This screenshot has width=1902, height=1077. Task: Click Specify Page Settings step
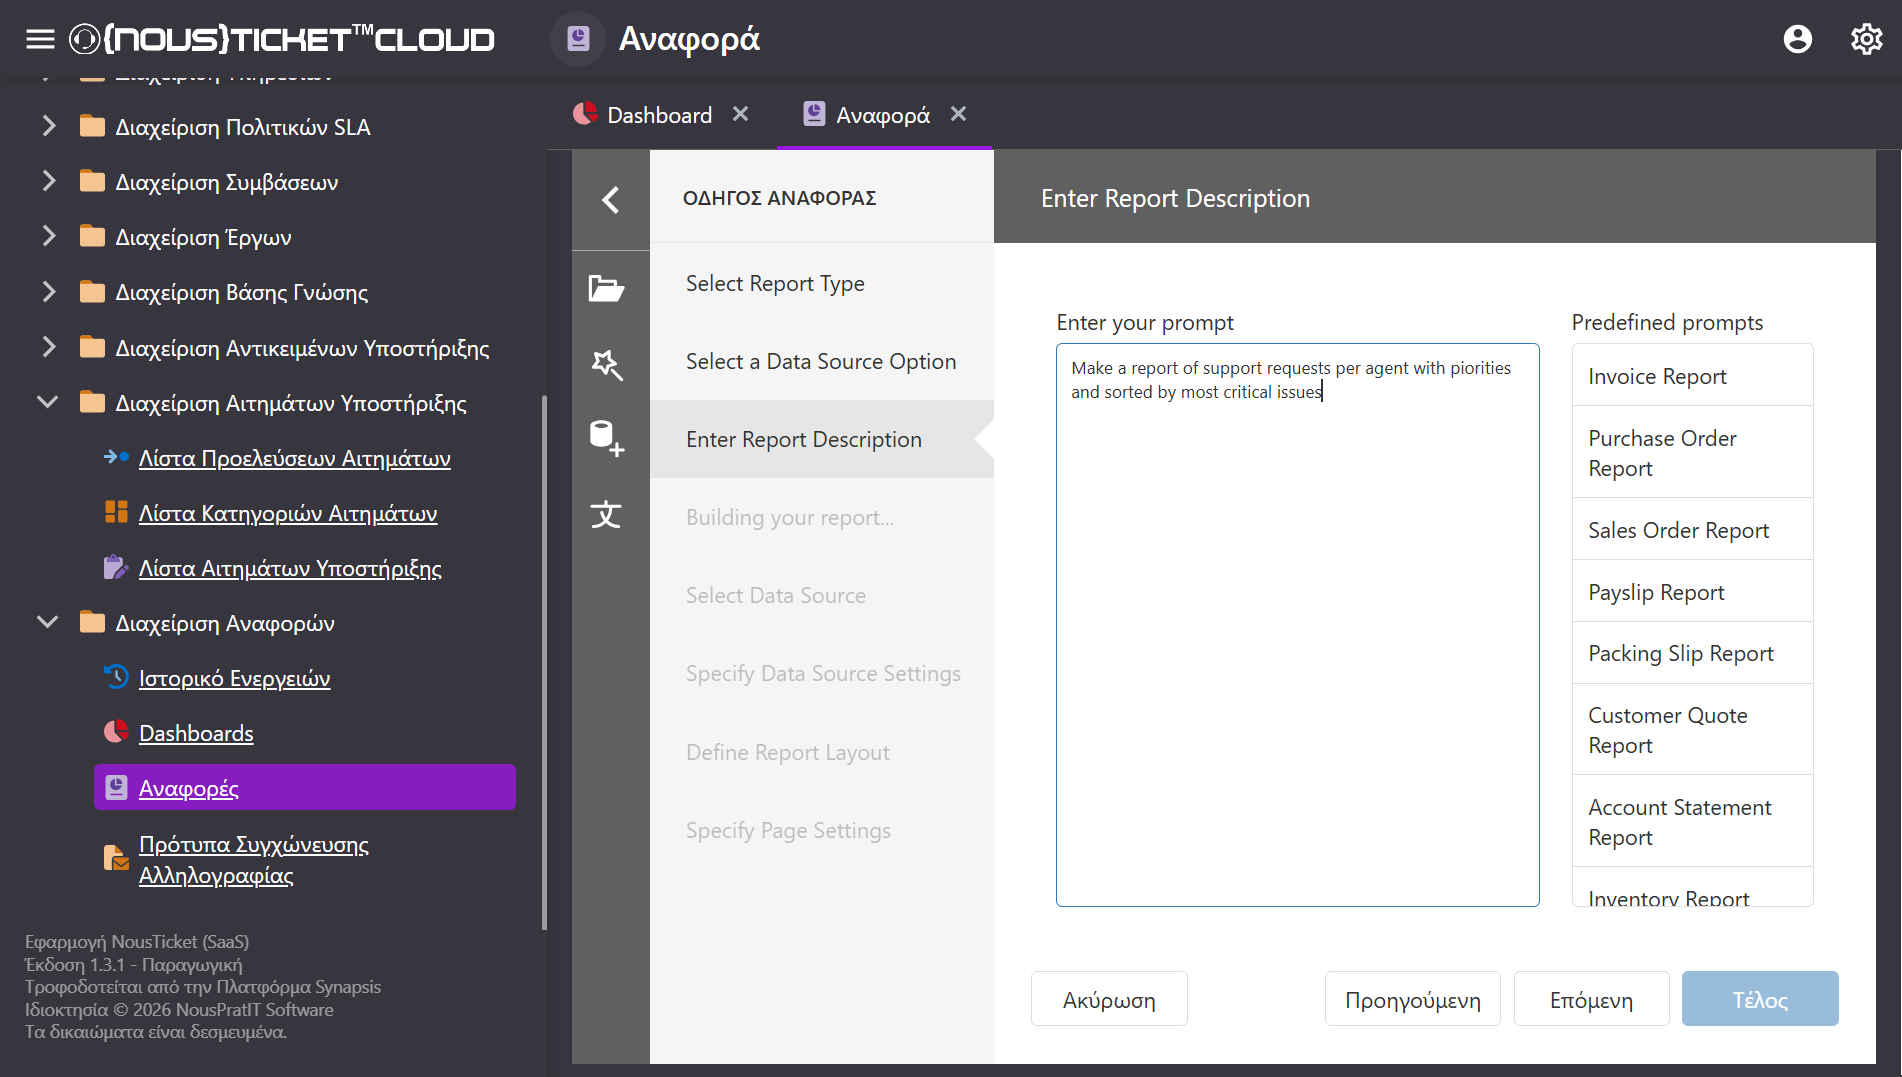(822, 830)
